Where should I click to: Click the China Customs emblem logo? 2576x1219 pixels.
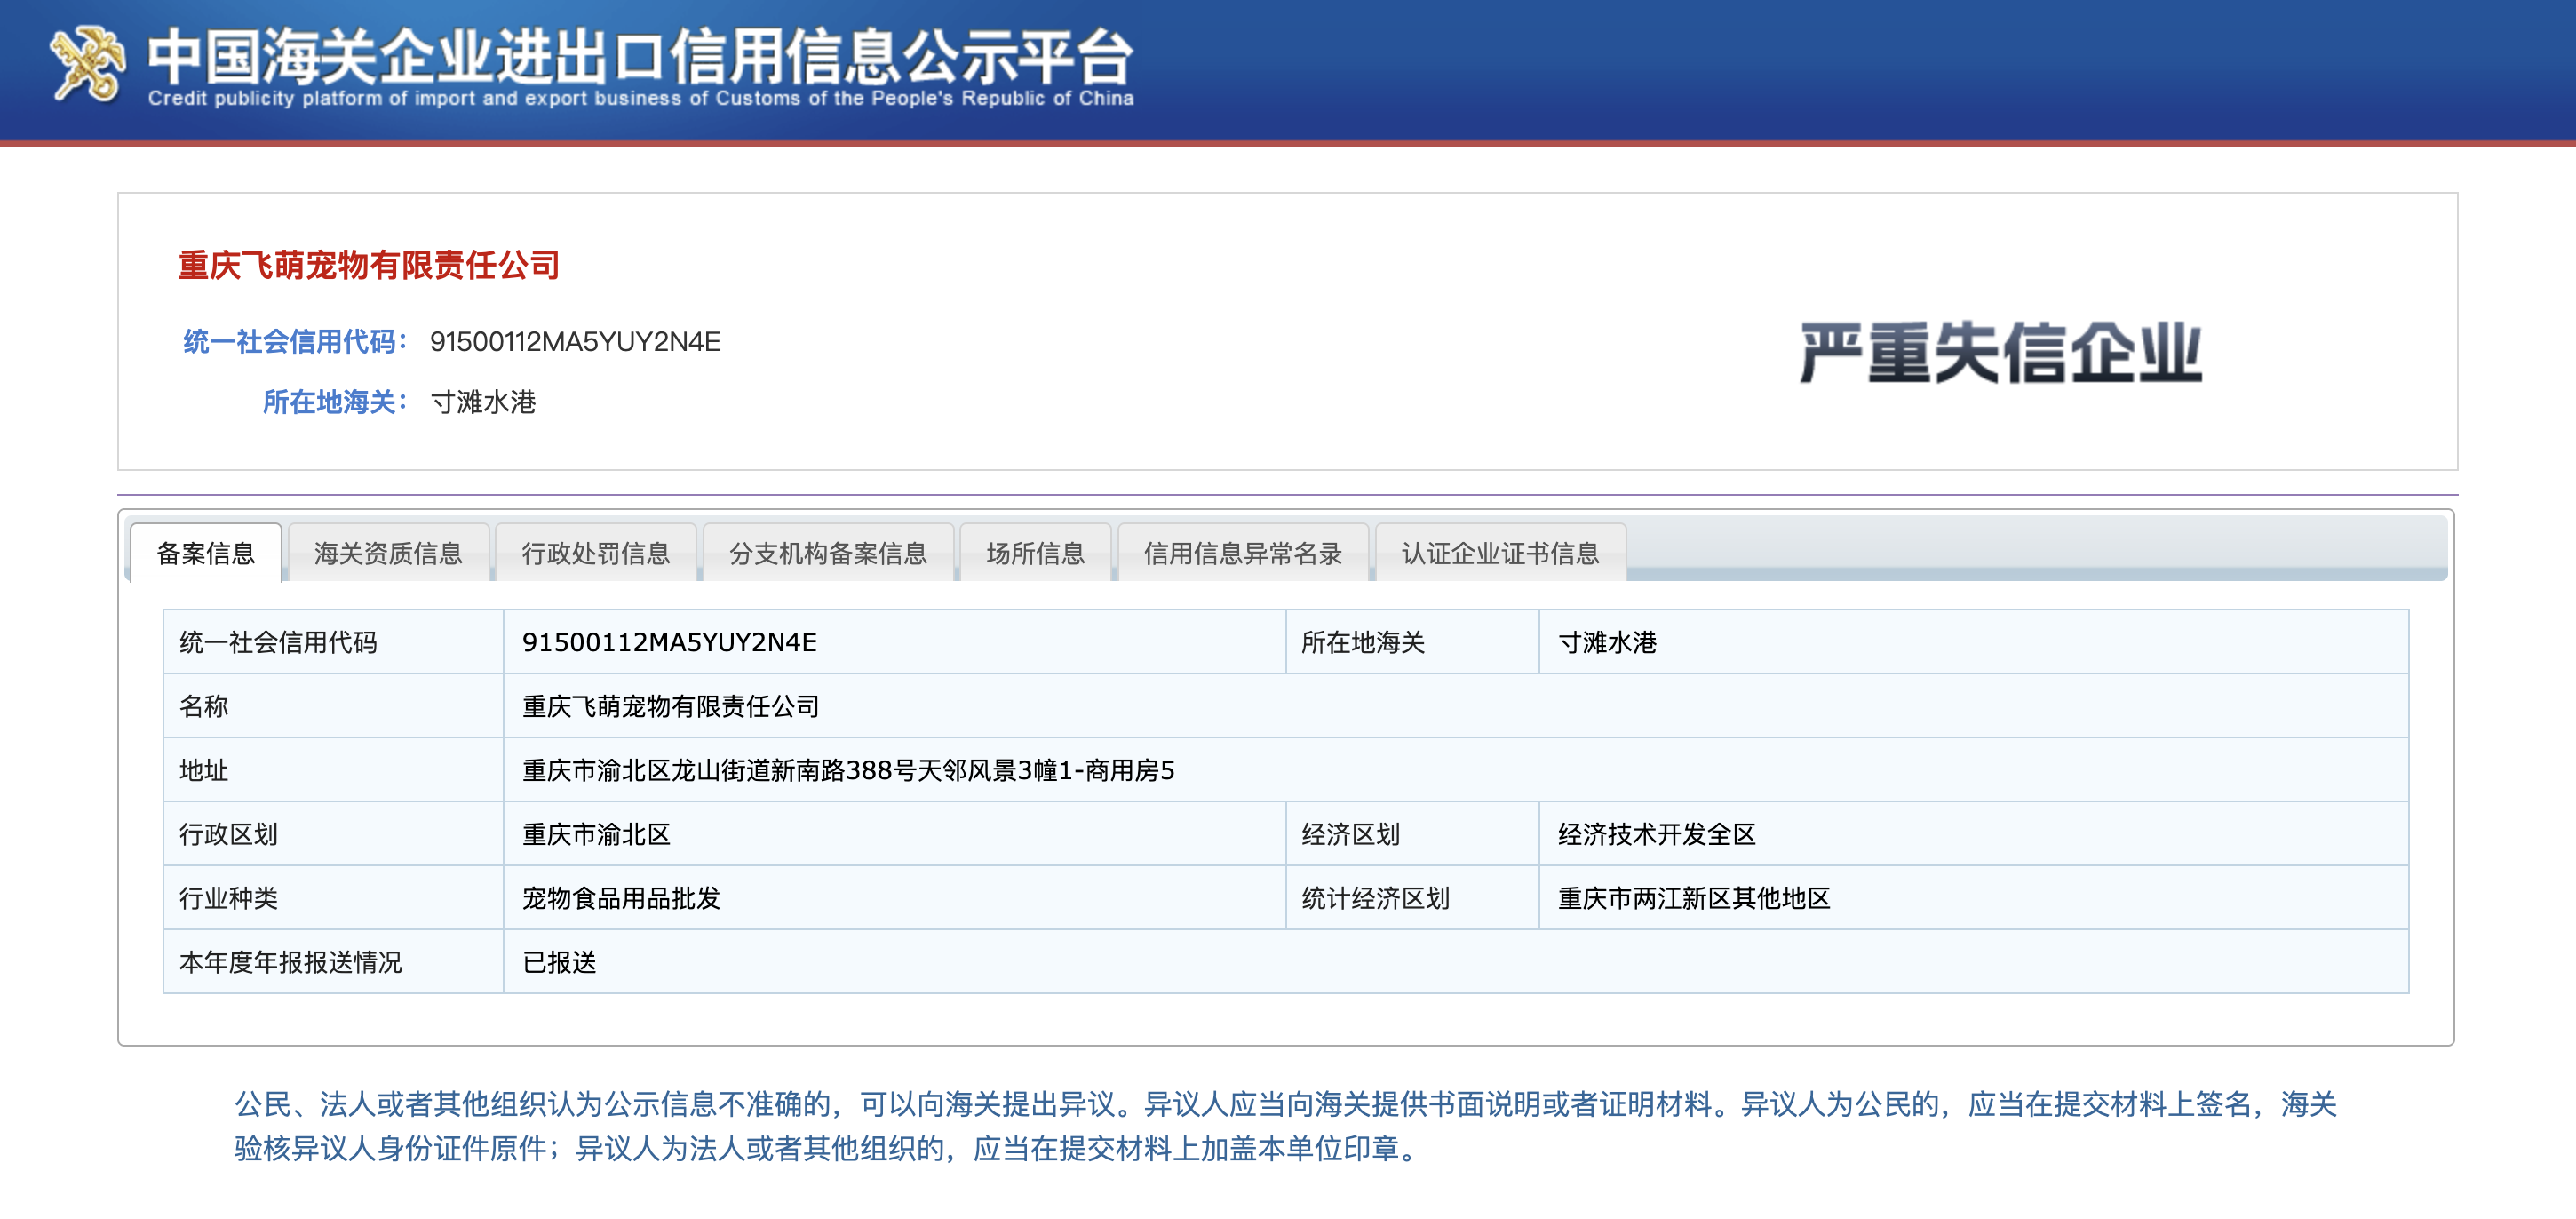coord(88,64)
